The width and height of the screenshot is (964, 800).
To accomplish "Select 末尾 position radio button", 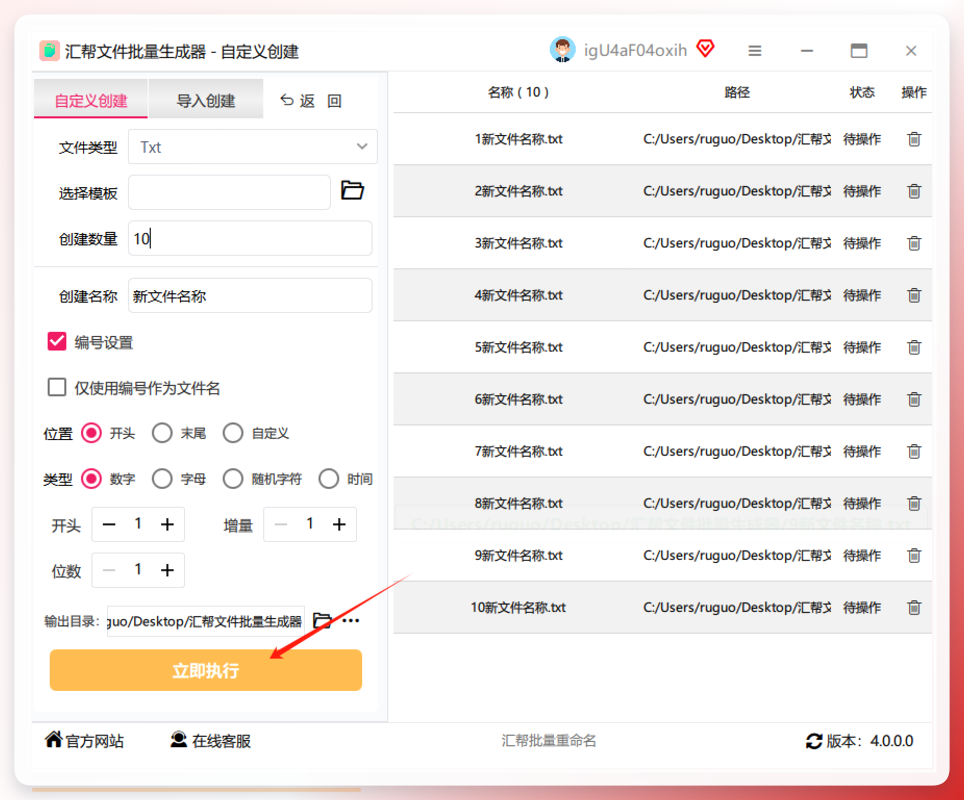I will tap(162, 433).
